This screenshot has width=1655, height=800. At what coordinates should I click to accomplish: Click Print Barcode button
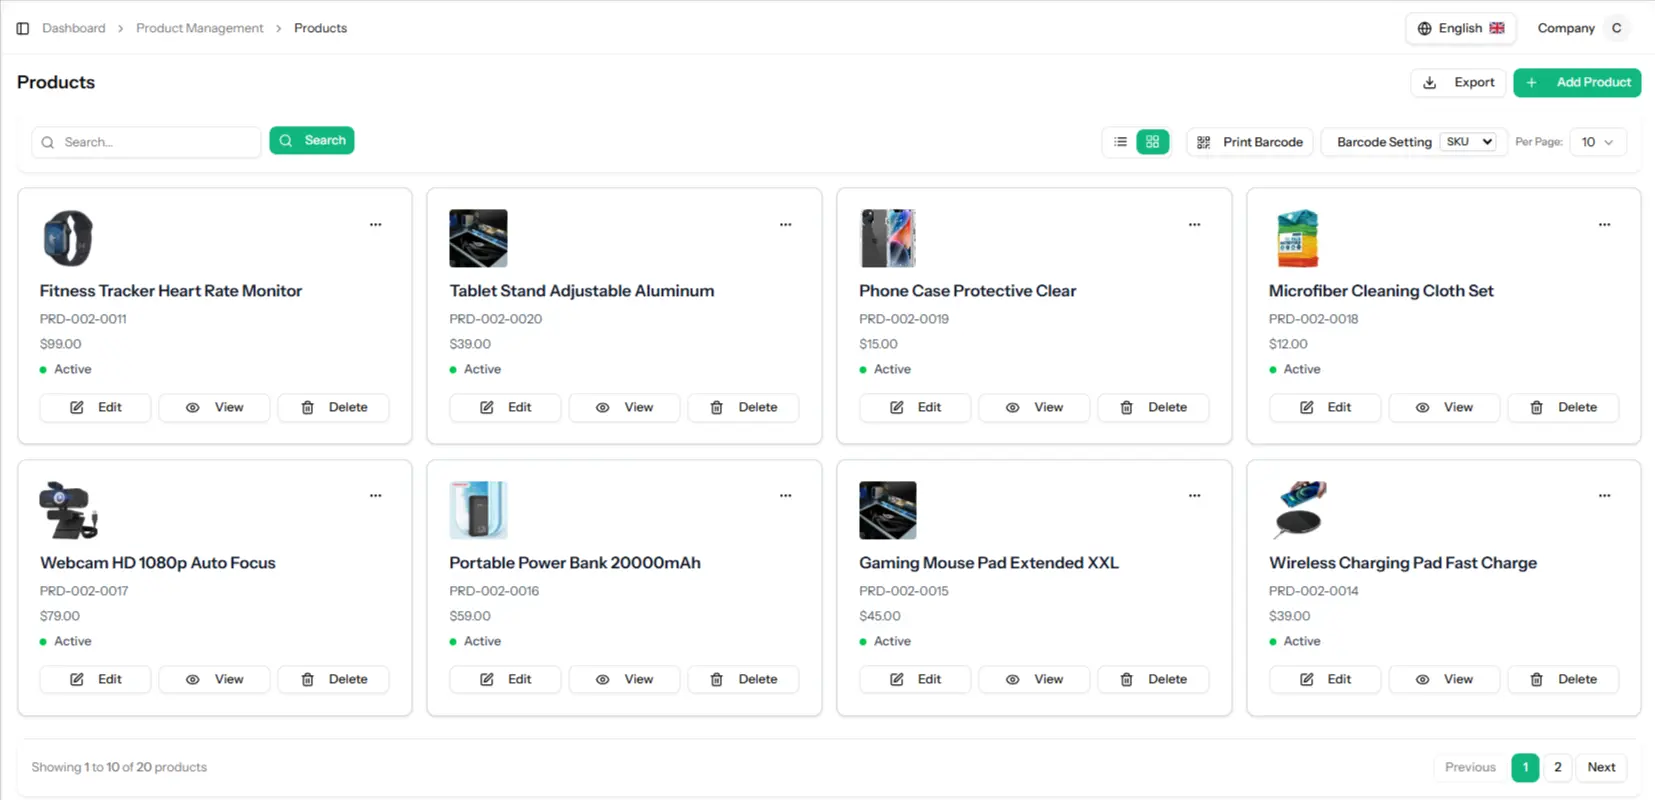[1250, 142]
